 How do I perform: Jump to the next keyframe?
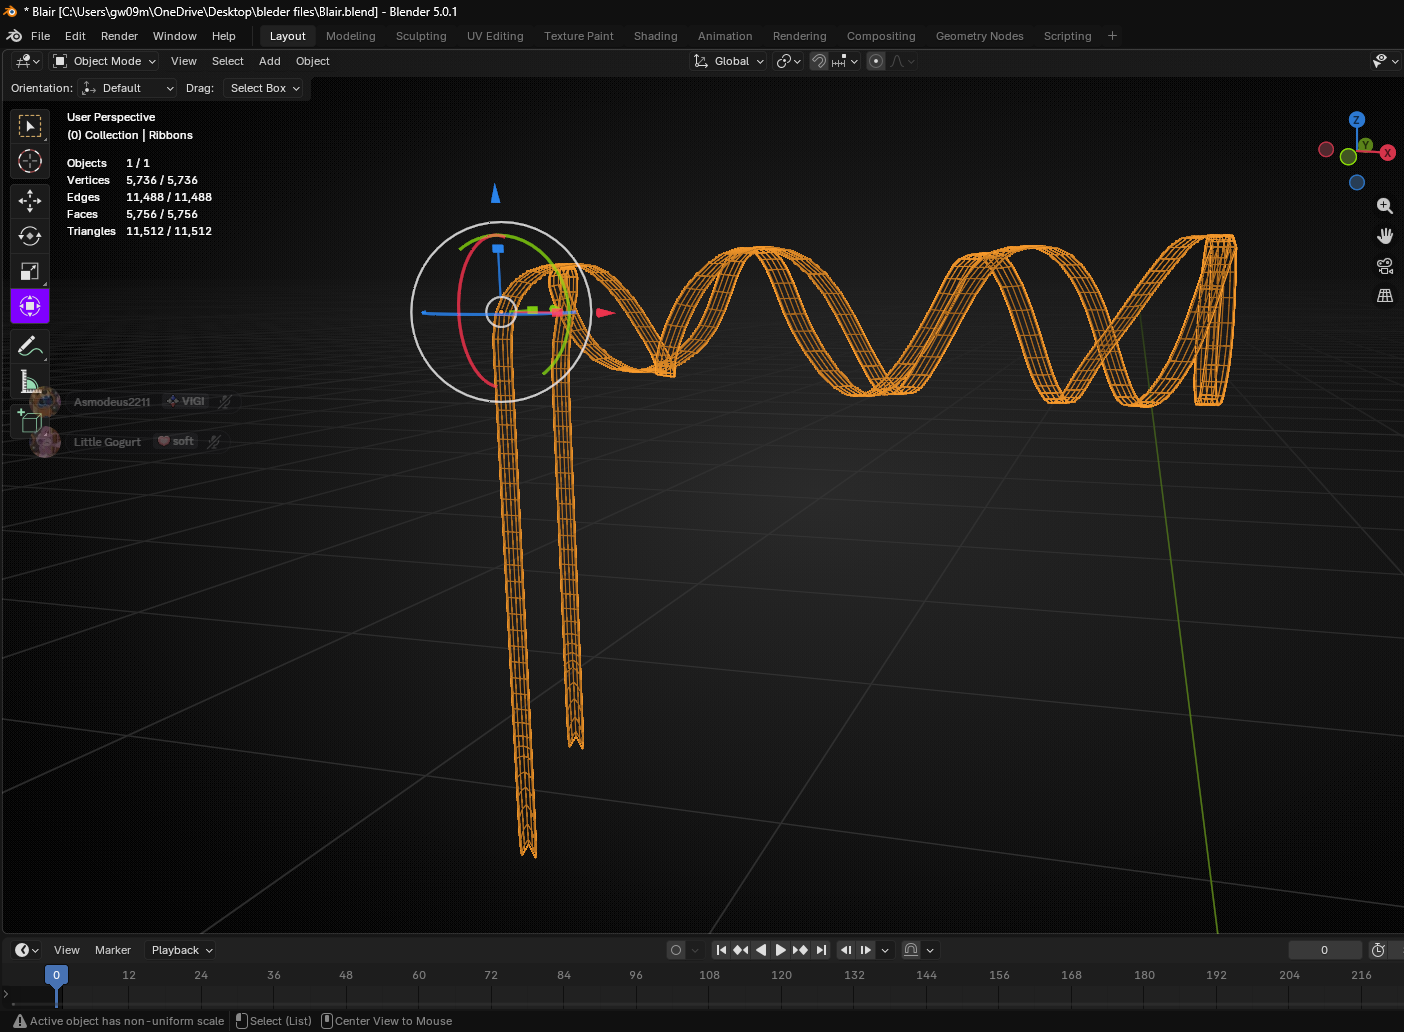click(x=801, y=950)
